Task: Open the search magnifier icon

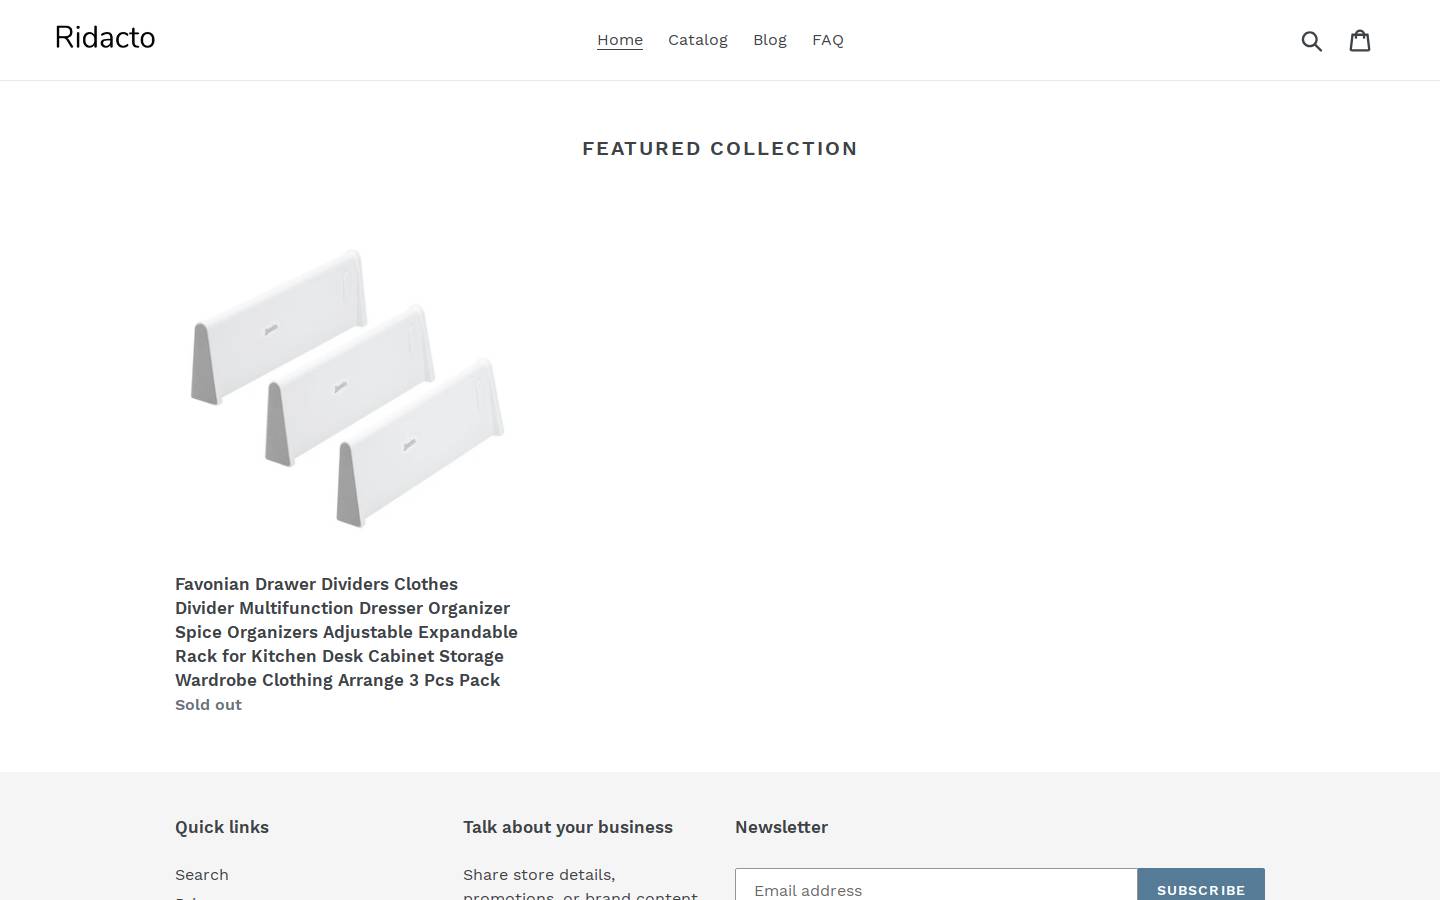Action: coord(1312,40)
